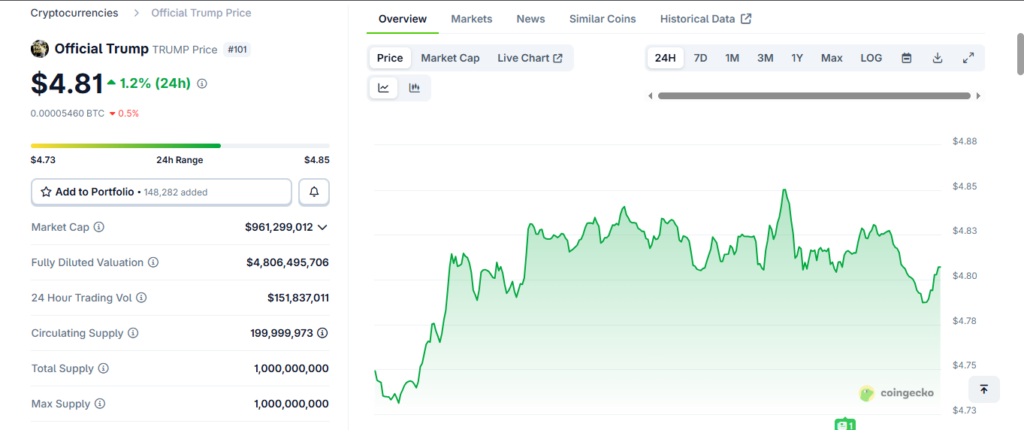Navigate to Cryptocurrencies breadcrumb link
The image size is (1024, 430).
(74, 13)
